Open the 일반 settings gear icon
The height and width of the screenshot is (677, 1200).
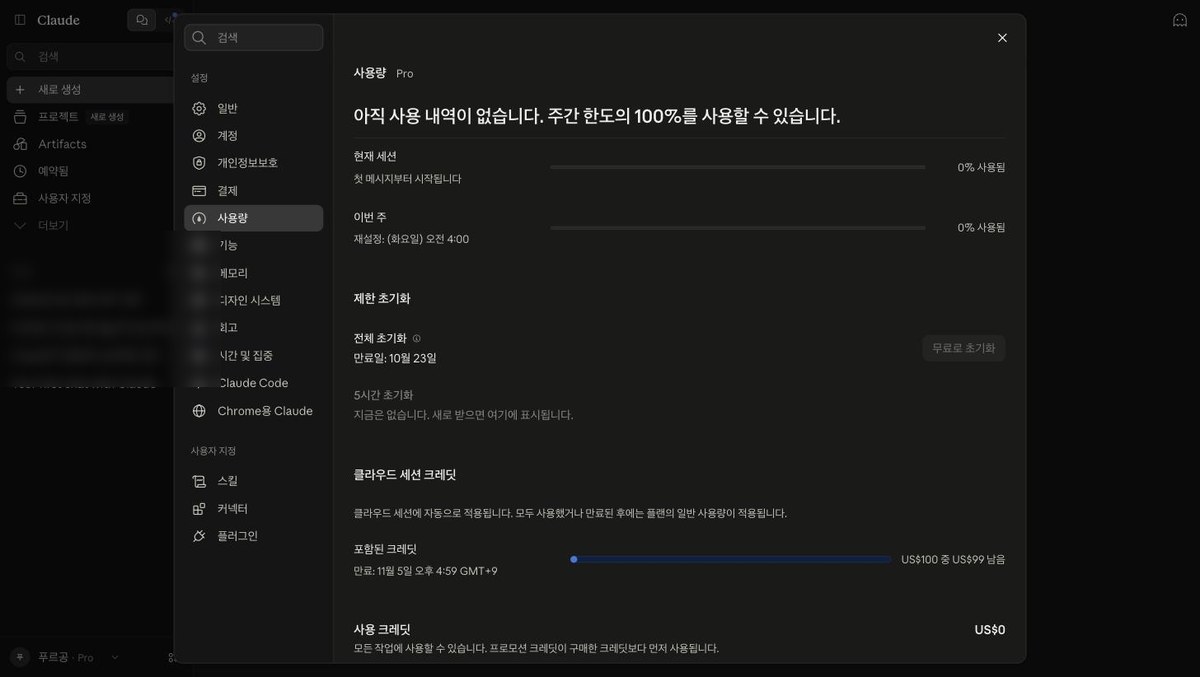click(199, 108)
